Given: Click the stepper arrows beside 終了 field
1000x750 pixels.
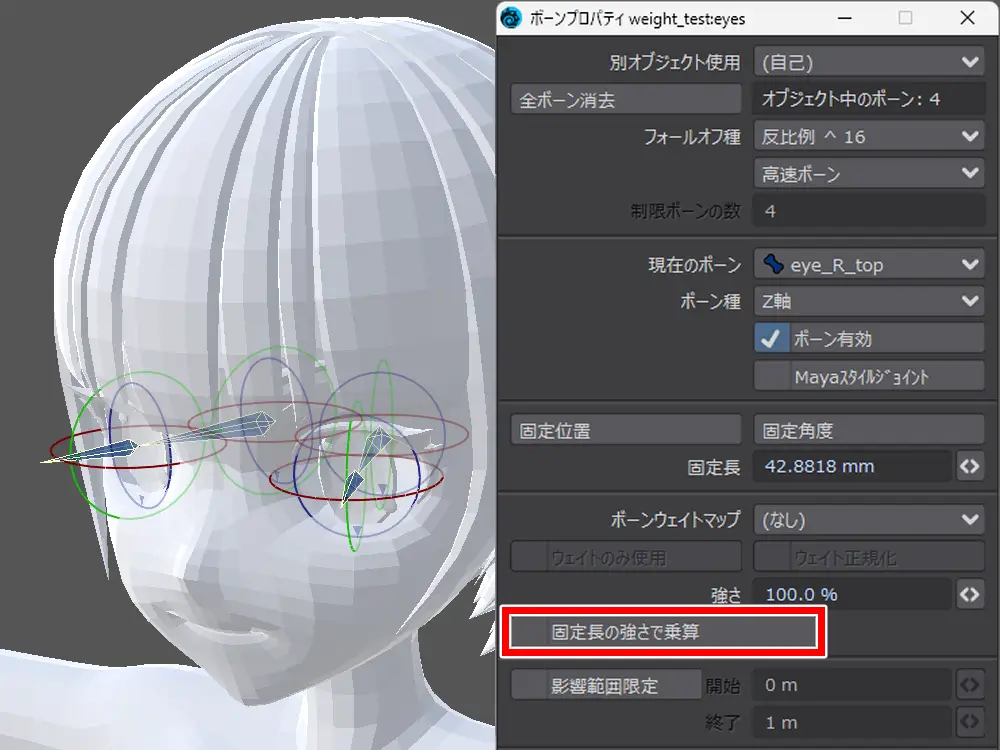Looking at the screenshot, I should 969,722.
